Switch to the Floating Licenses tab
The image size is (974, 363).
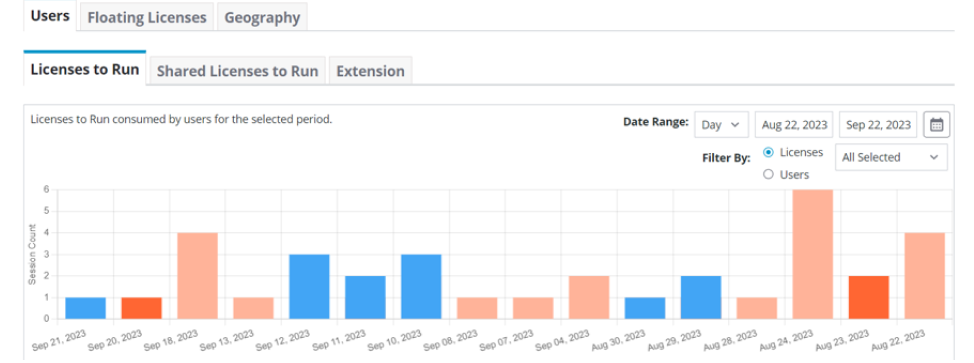[x=147, y=17]
